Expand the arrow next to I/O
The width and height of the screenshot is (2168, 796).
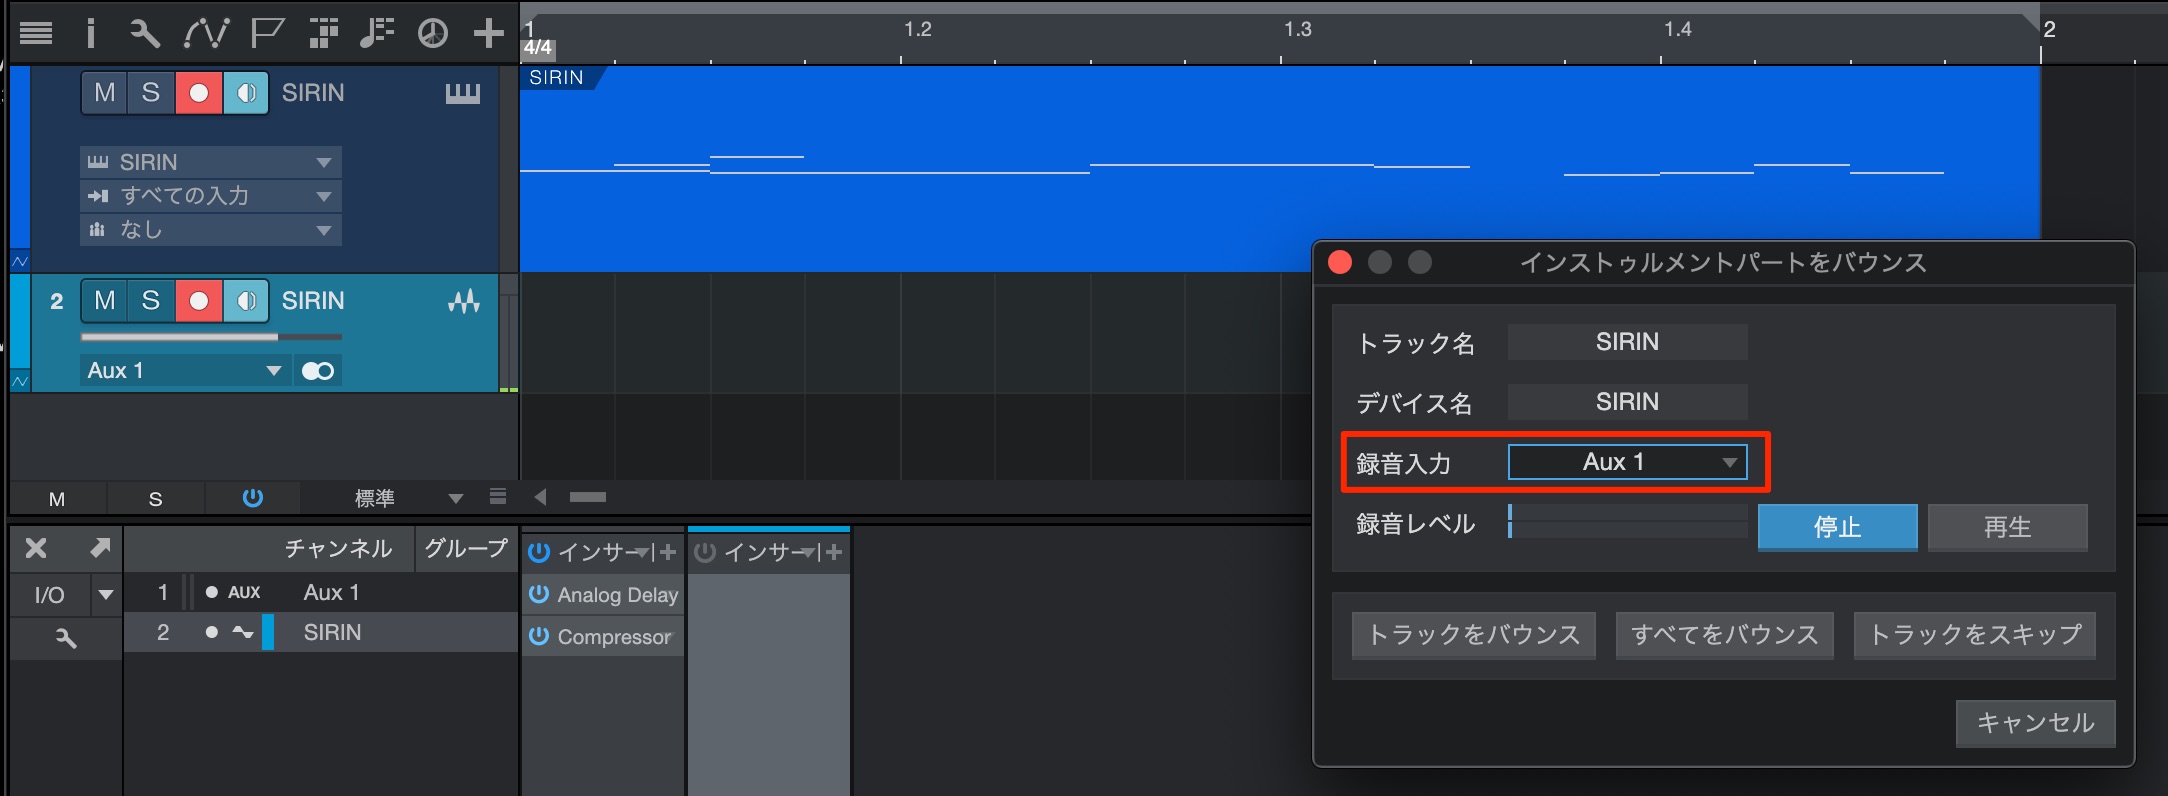pyautogui.click(x=106, y=595)
